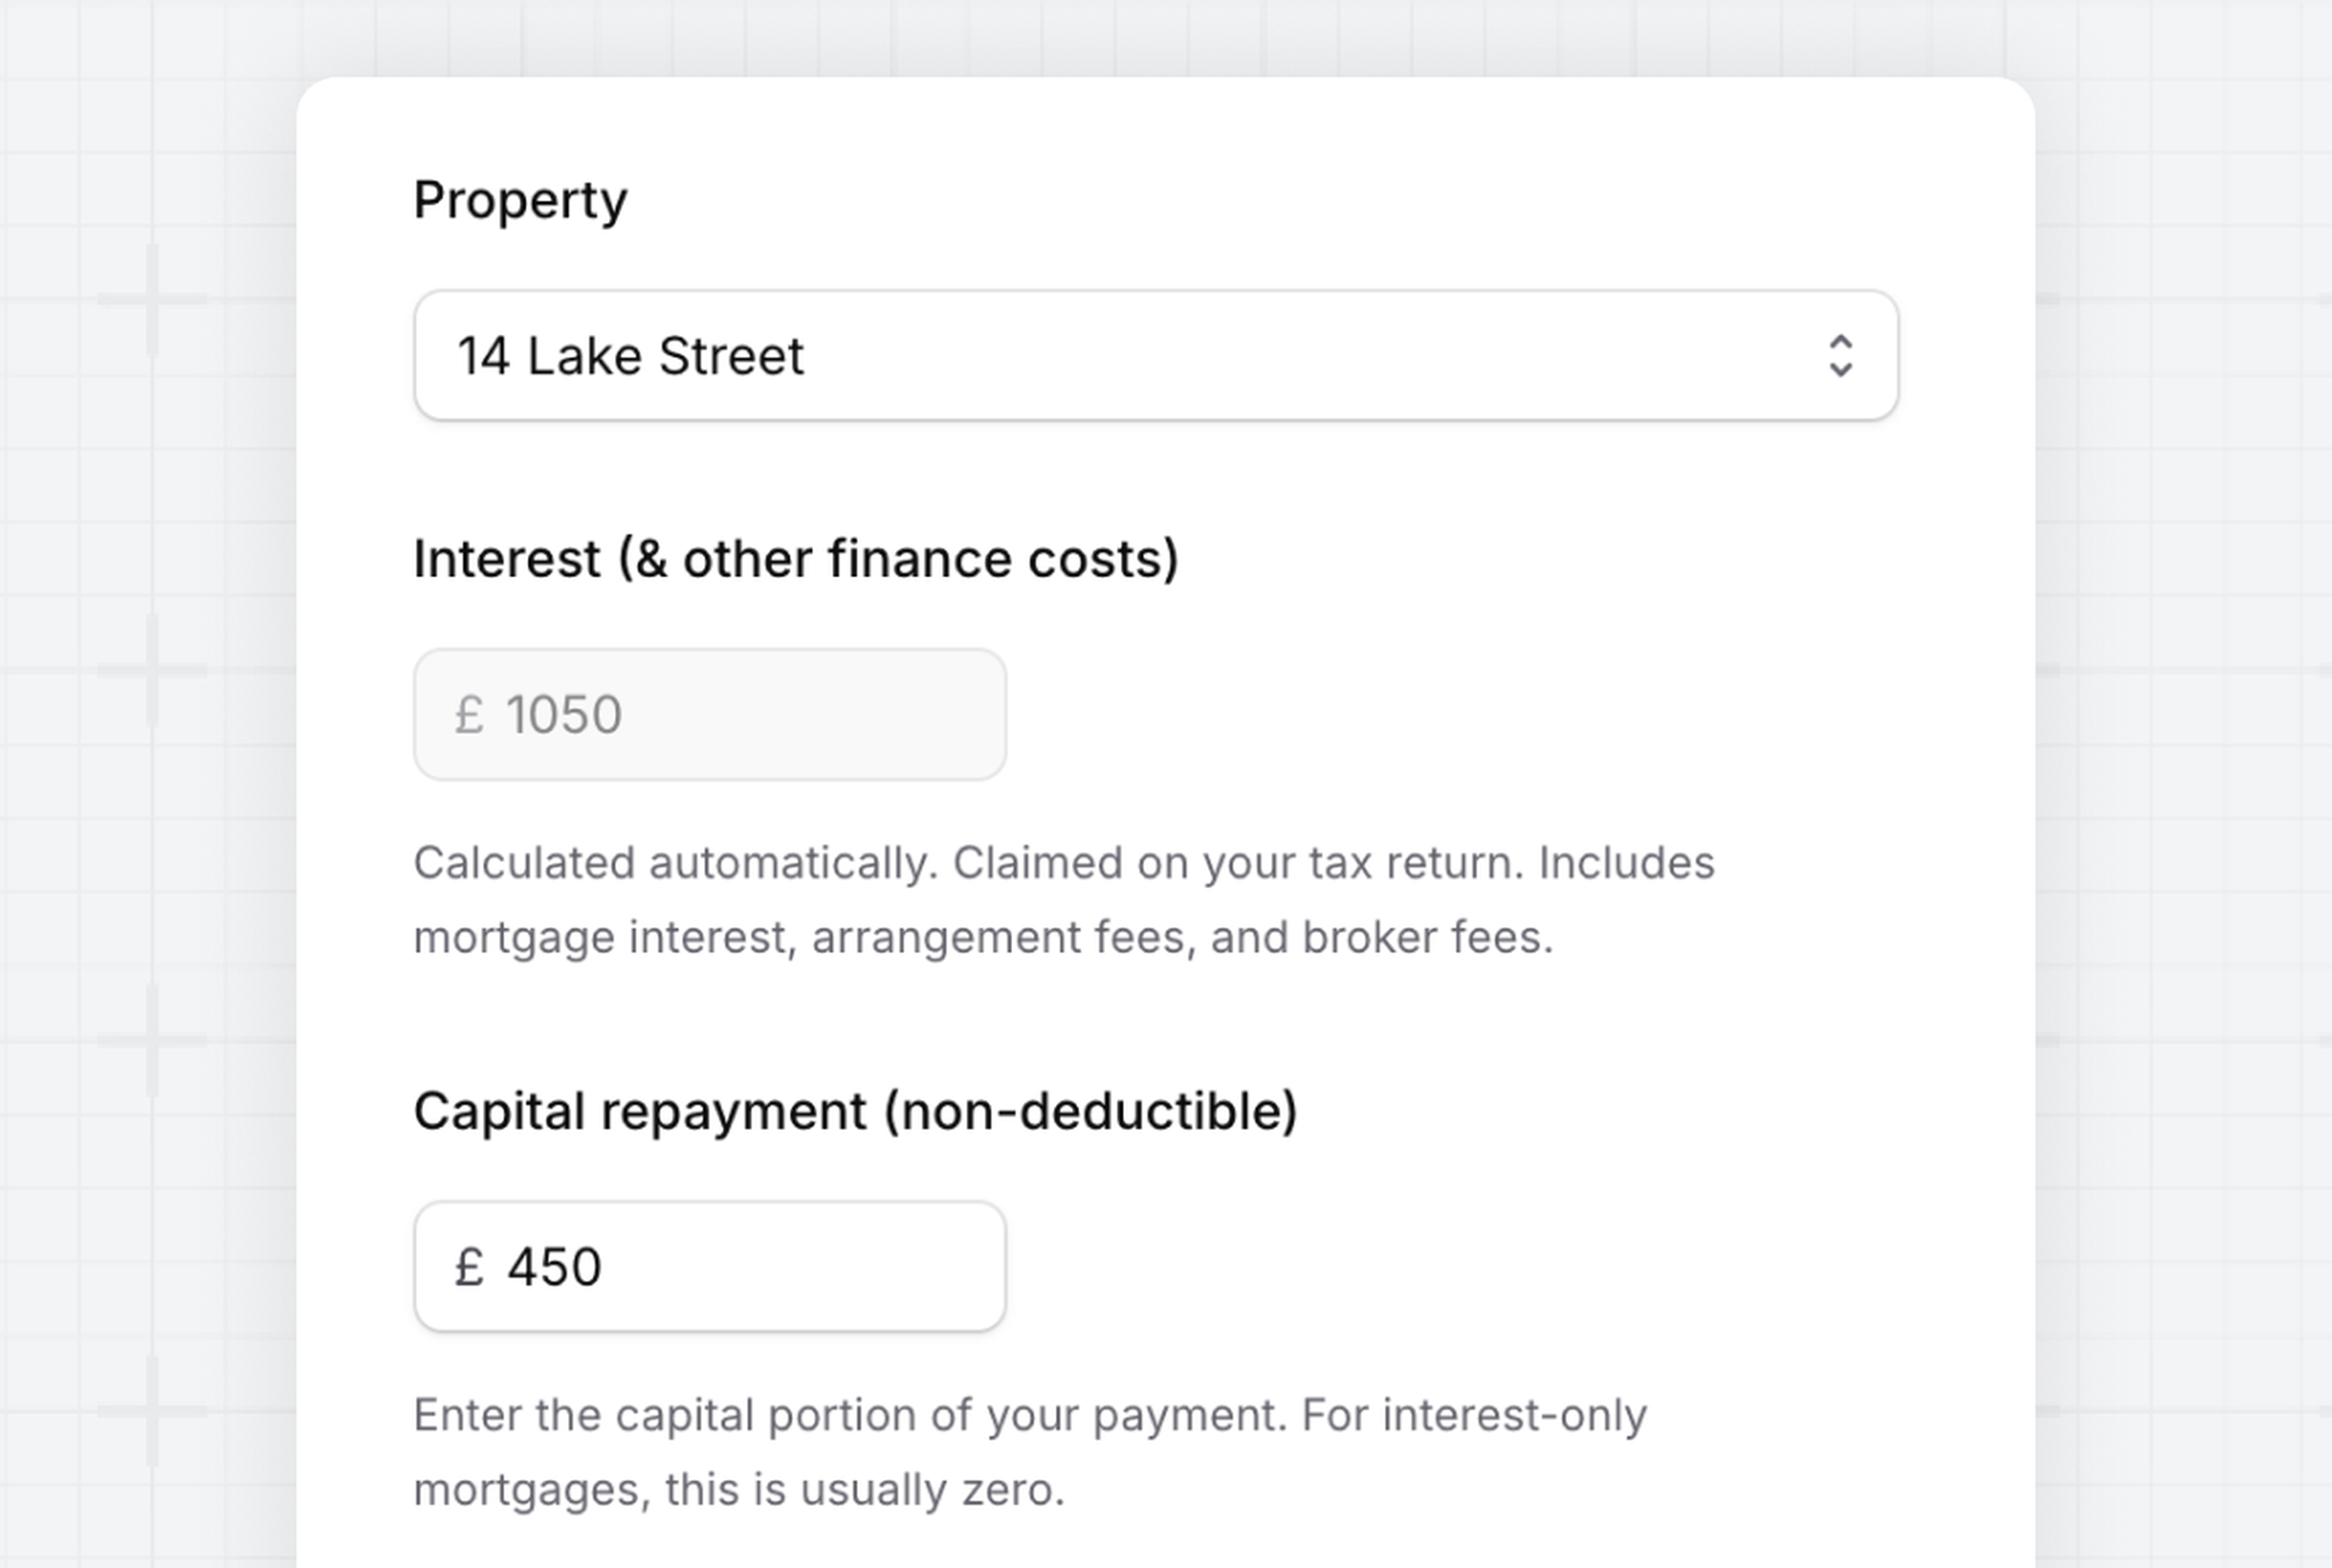Click the pound symbol in Interest field
This screenshot has width=2332, height=1568.
(469, 714)
